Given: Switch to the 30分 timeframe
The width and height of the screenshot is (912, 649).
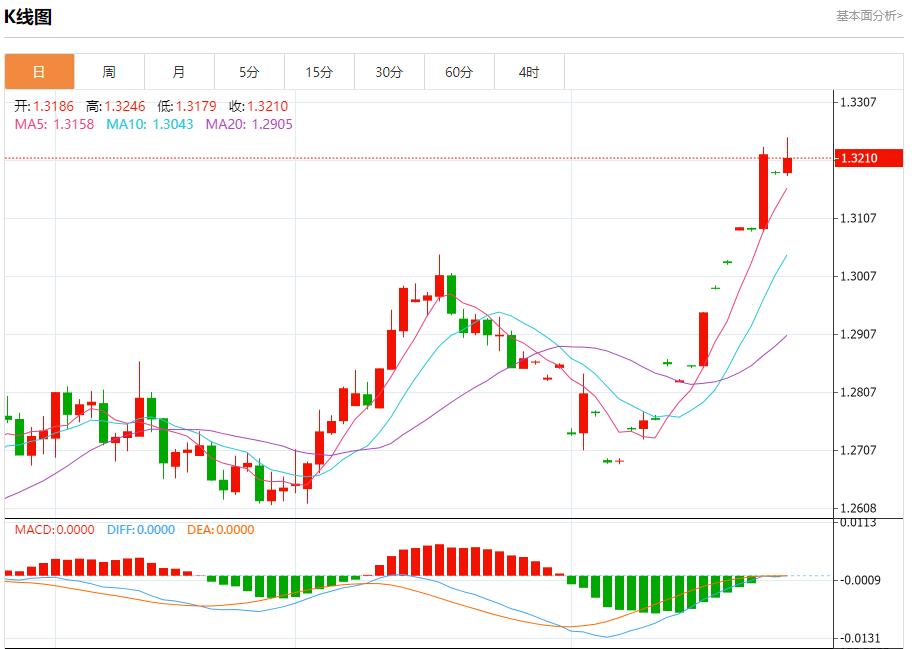Looking at the screenshot, I should click(389, 72).
